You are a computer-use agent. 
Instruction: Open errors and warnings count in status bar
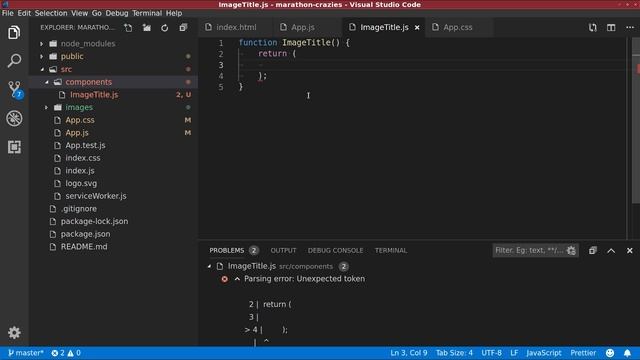tap(66, 353)
